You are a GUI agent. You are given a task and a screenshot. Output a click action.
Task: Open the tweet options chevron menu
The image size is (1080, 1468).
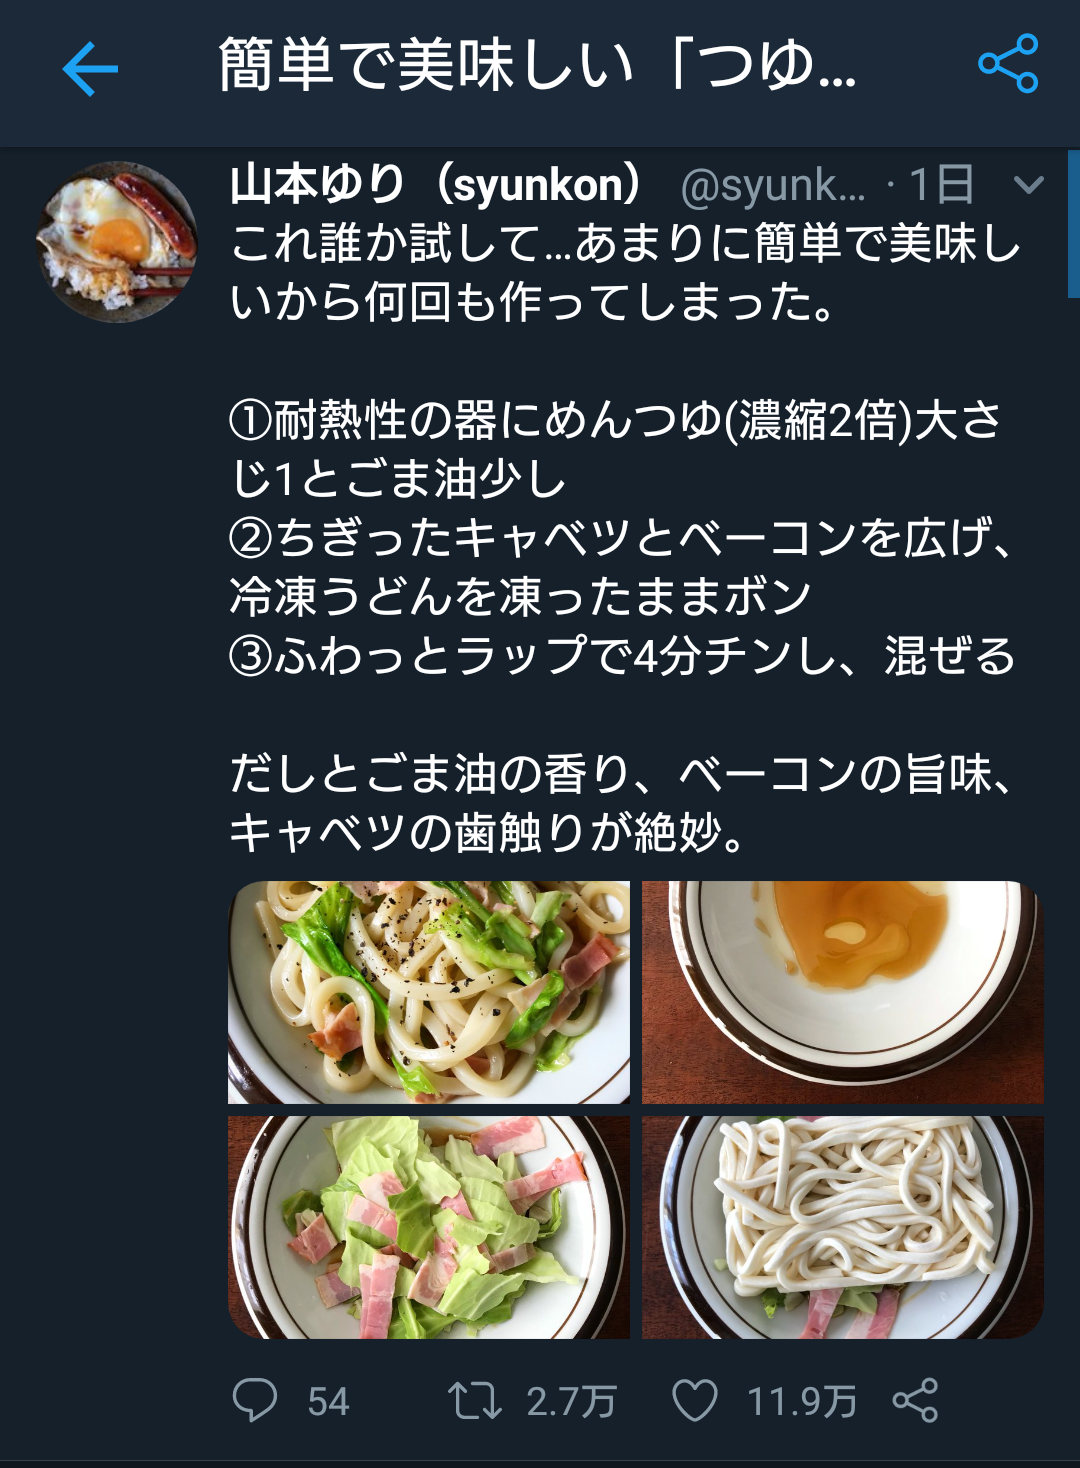point(1029,185)
